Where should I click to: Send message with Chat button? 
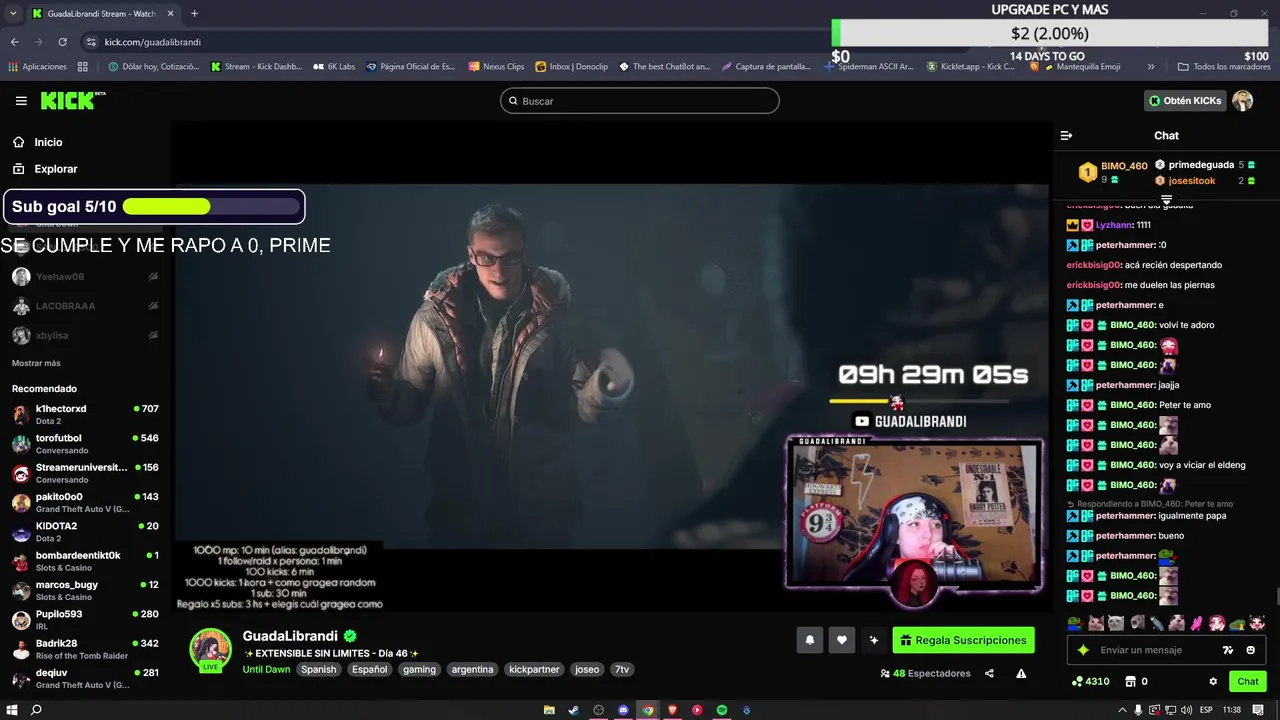tap(1248, 681)
